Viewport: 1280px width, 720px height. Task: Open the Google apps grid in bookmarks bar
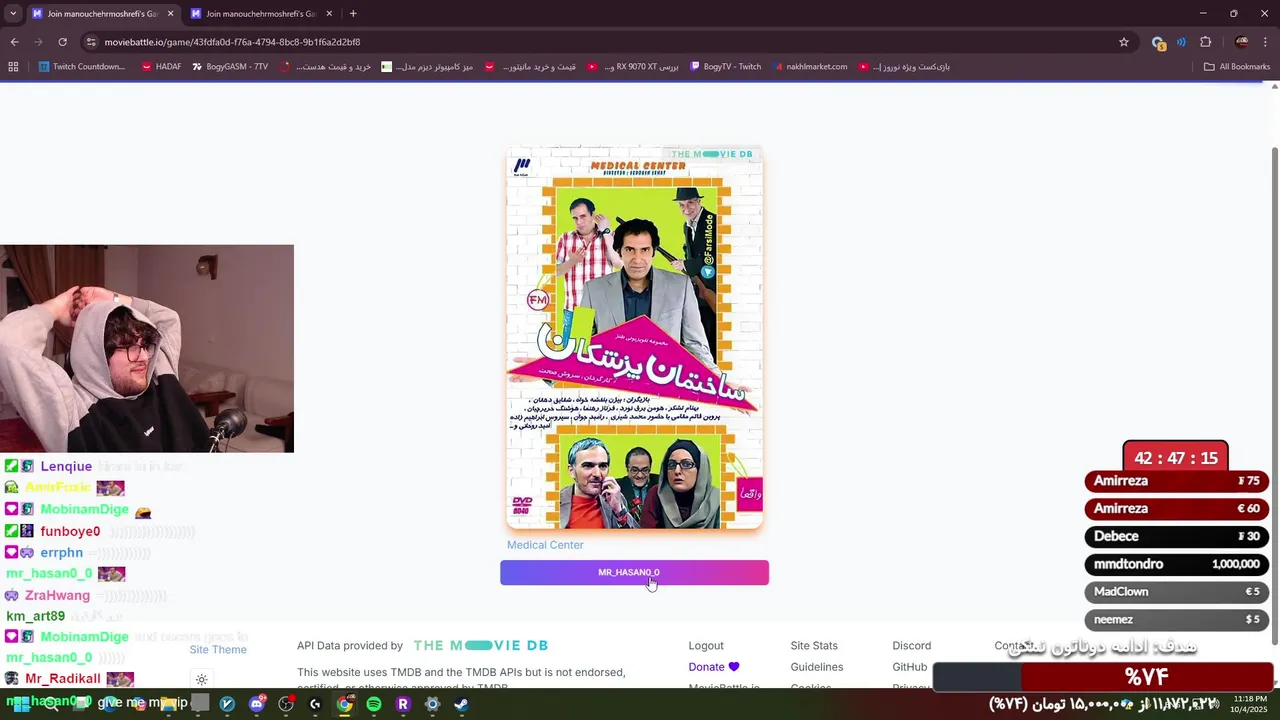coord(13,67)
